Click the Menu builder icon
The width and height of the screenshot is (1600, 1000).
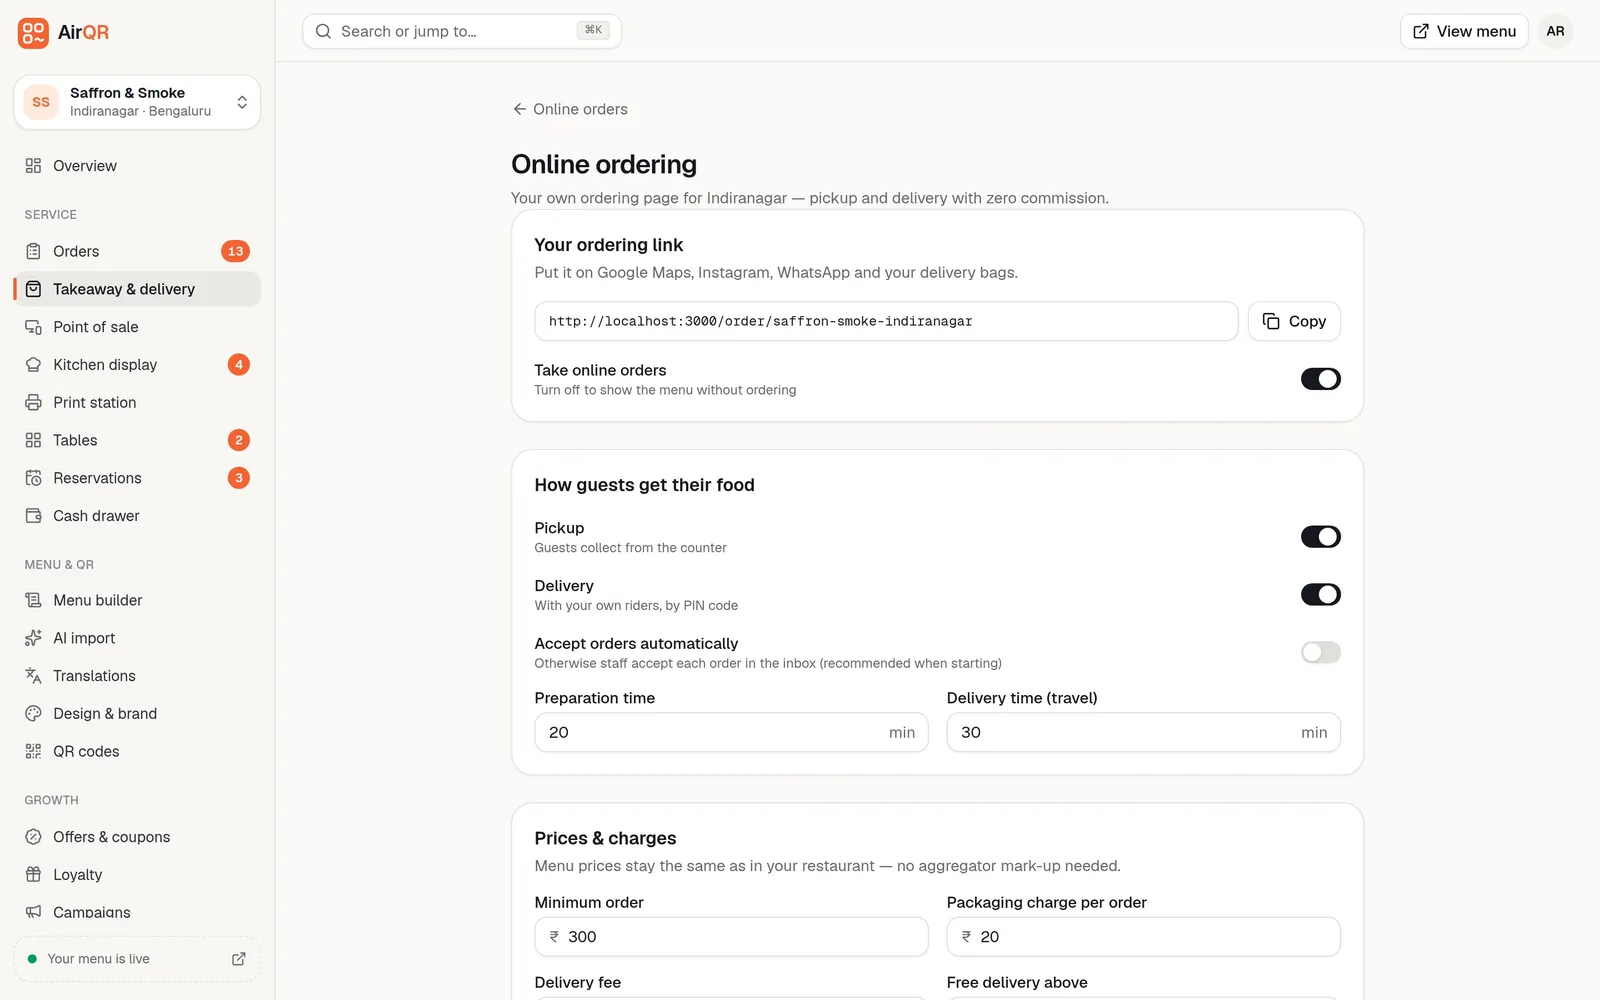(33, 600)
